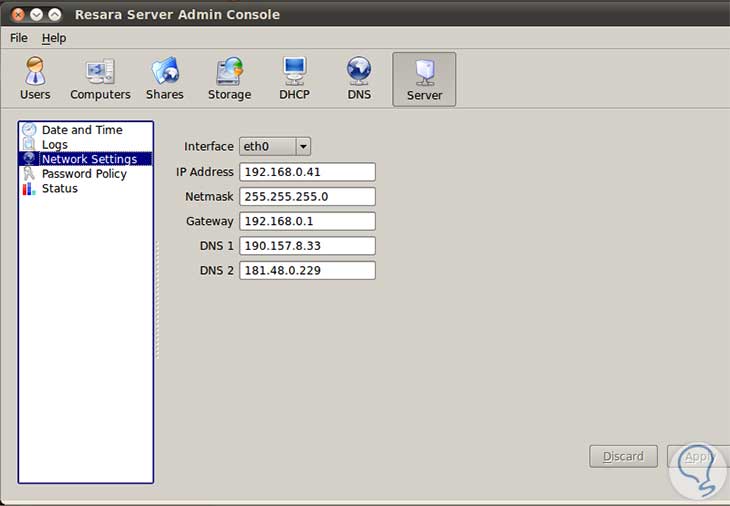The height and width of the screenshot is (506, 730).
Task: Open the File menu
Action: pyautogui.click(x=19, y=38)
